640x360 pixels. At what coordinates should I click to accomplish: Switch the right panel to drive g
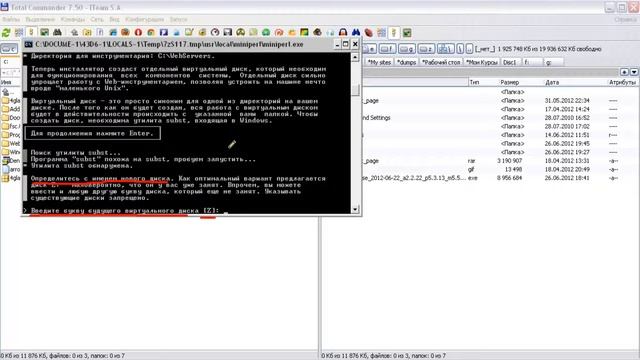(x=407, y=49)
